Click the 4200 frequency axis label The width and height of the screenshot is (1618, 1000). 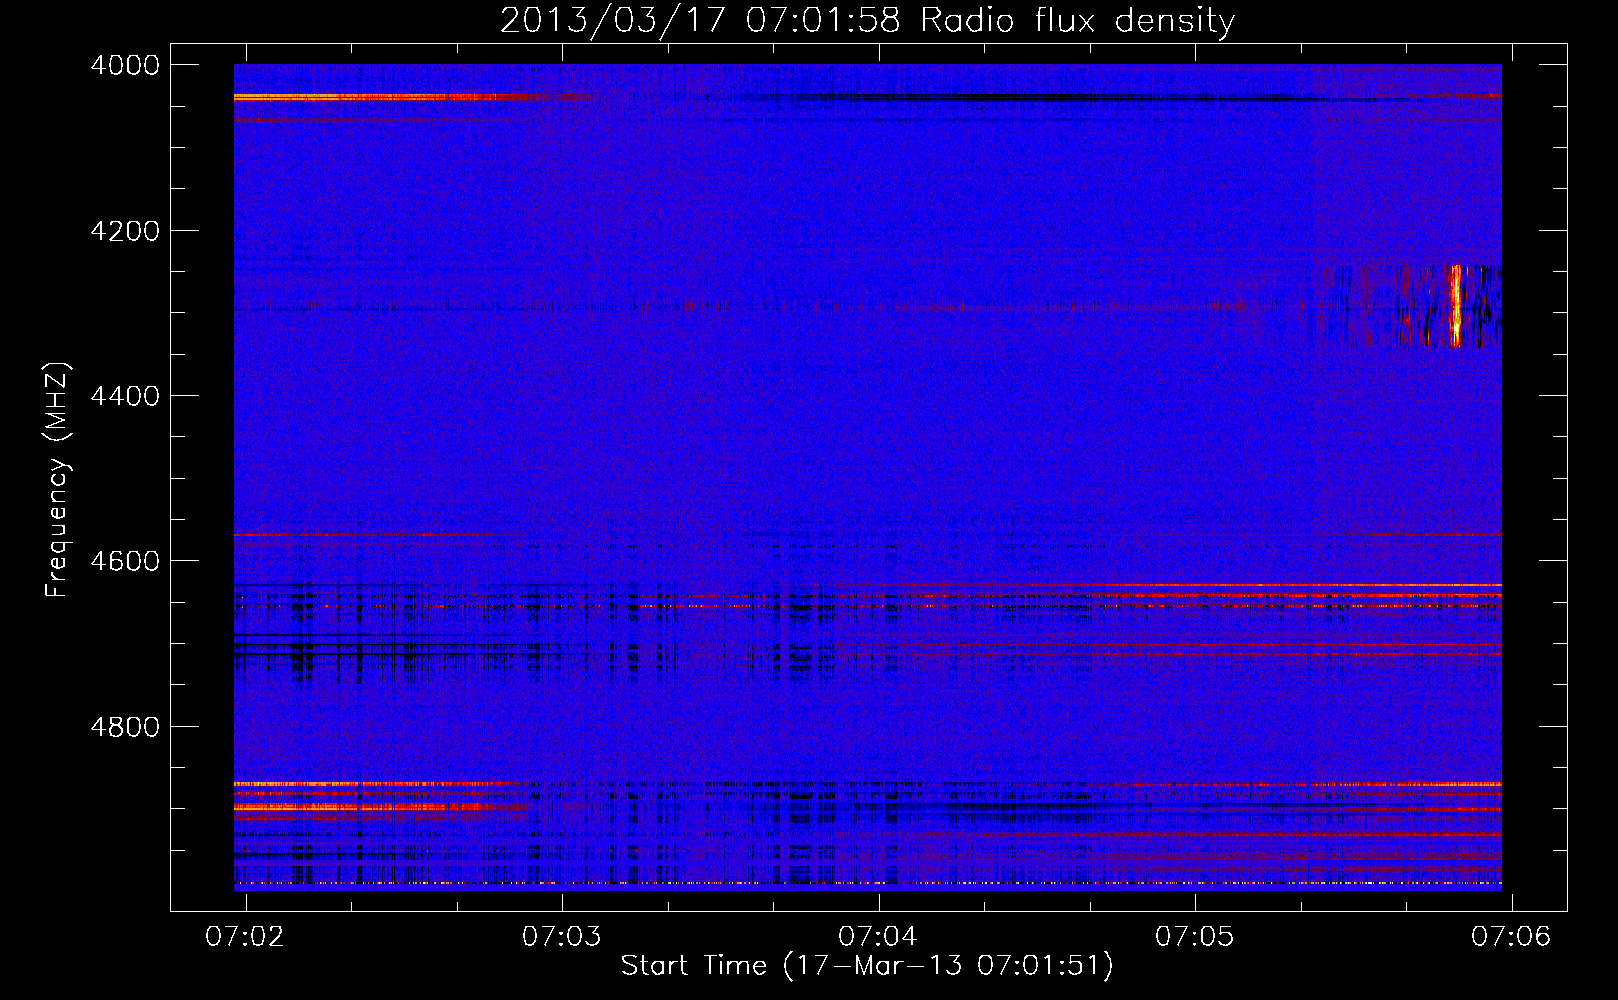124,231
